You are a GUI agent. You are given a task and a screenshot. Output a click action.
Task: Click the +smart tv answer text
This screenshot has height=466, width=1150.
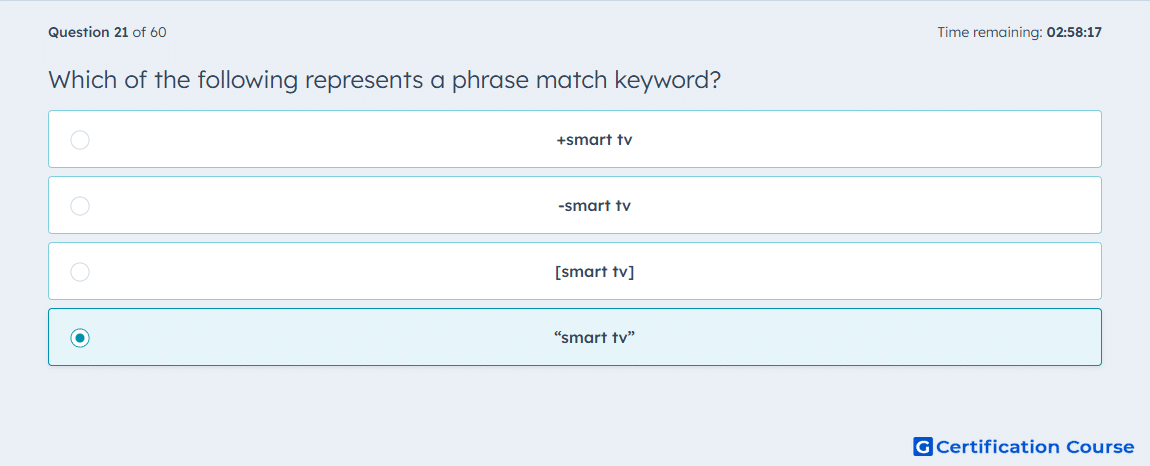point(594,139)
